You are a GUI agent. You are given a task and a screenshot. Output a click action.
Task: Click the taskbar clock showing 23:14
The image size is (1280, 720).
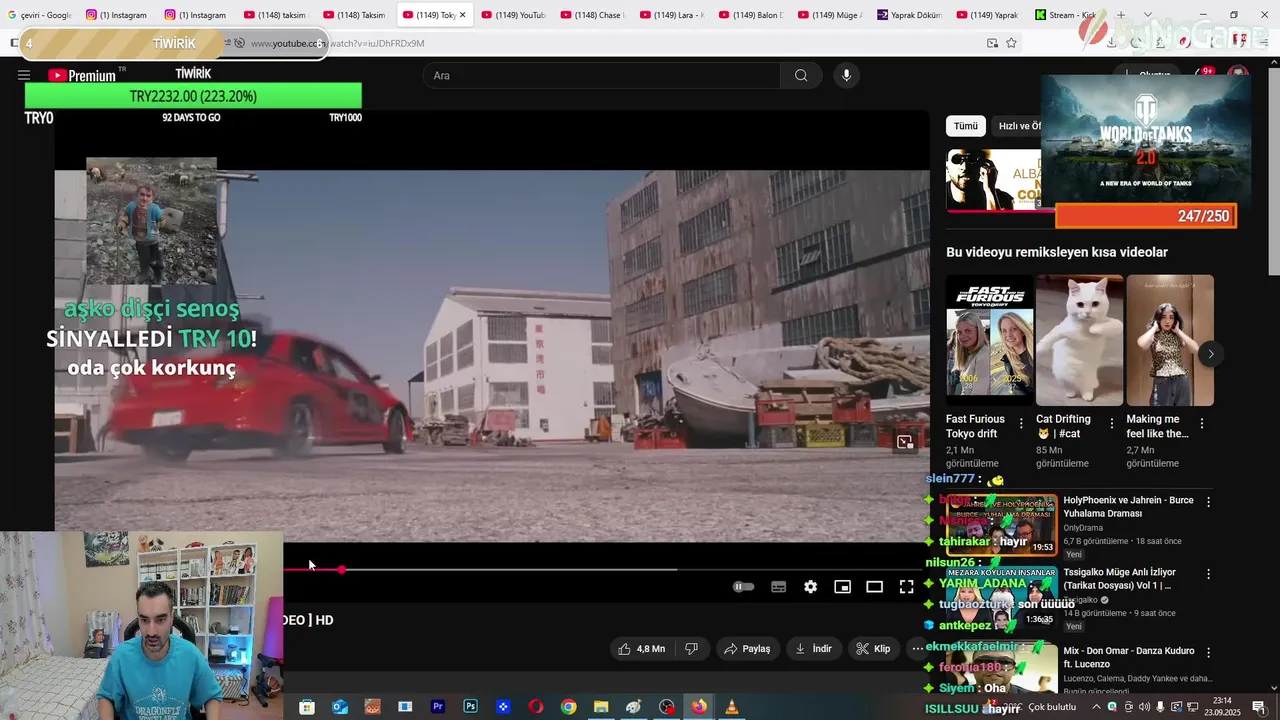[1222, 707]
